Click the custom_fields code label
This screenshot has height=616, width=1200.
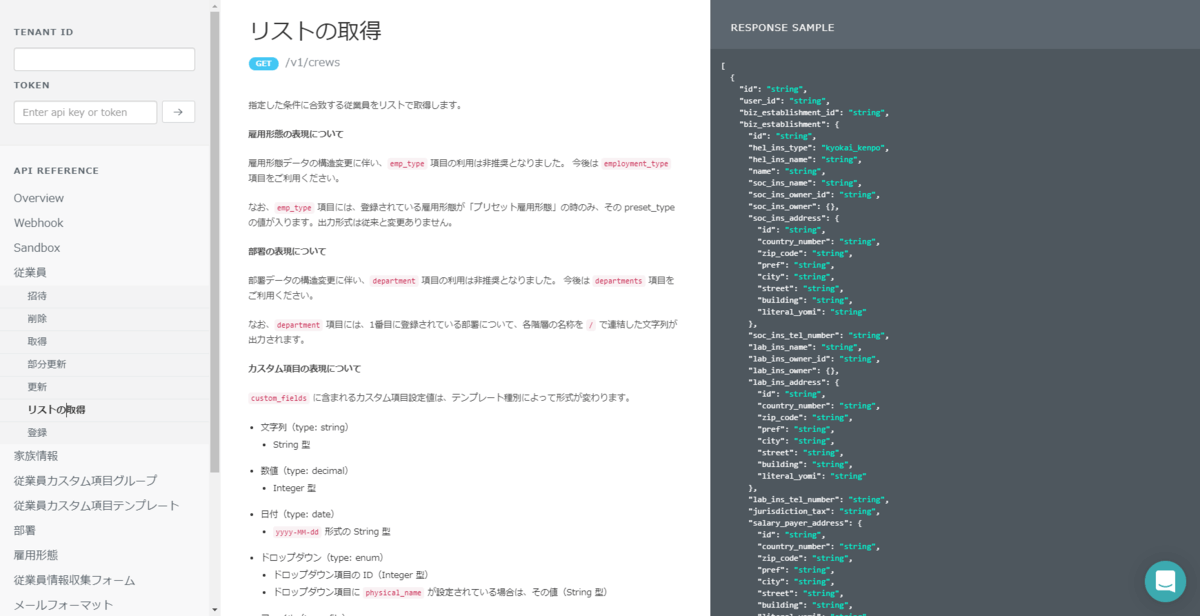pos(279,398)
